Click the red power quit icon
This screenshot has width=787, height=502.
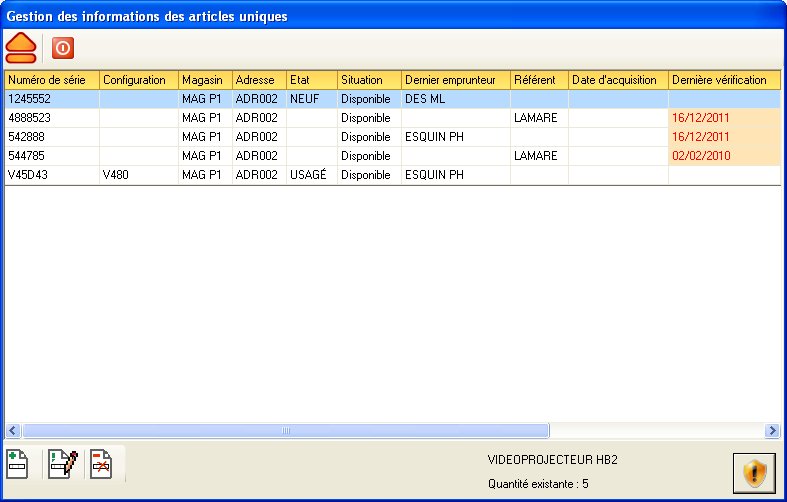pyautogui.click(x=63, y=47)
